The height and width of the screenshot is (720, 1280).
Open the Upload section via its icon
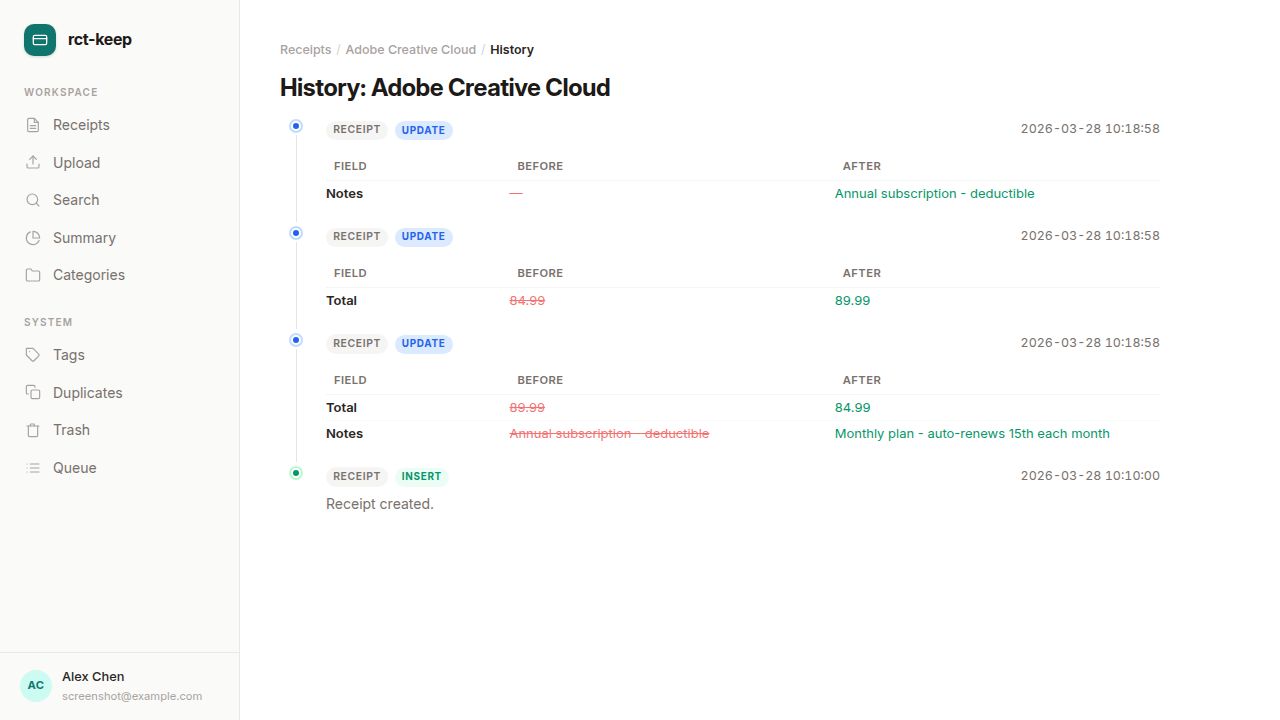coord(34,162)
